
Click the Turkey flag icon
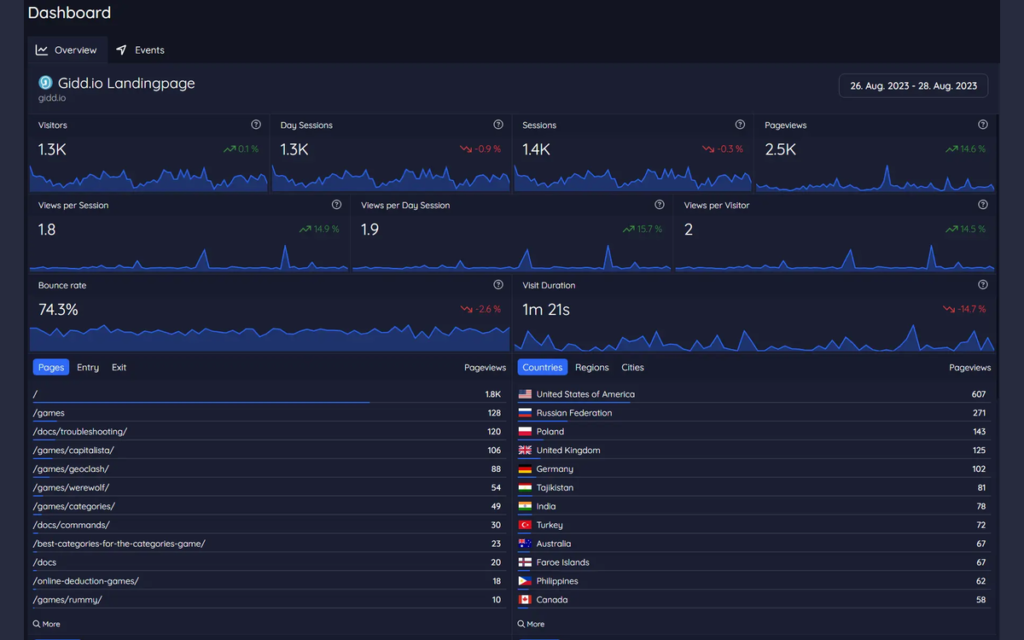[525, 524]
